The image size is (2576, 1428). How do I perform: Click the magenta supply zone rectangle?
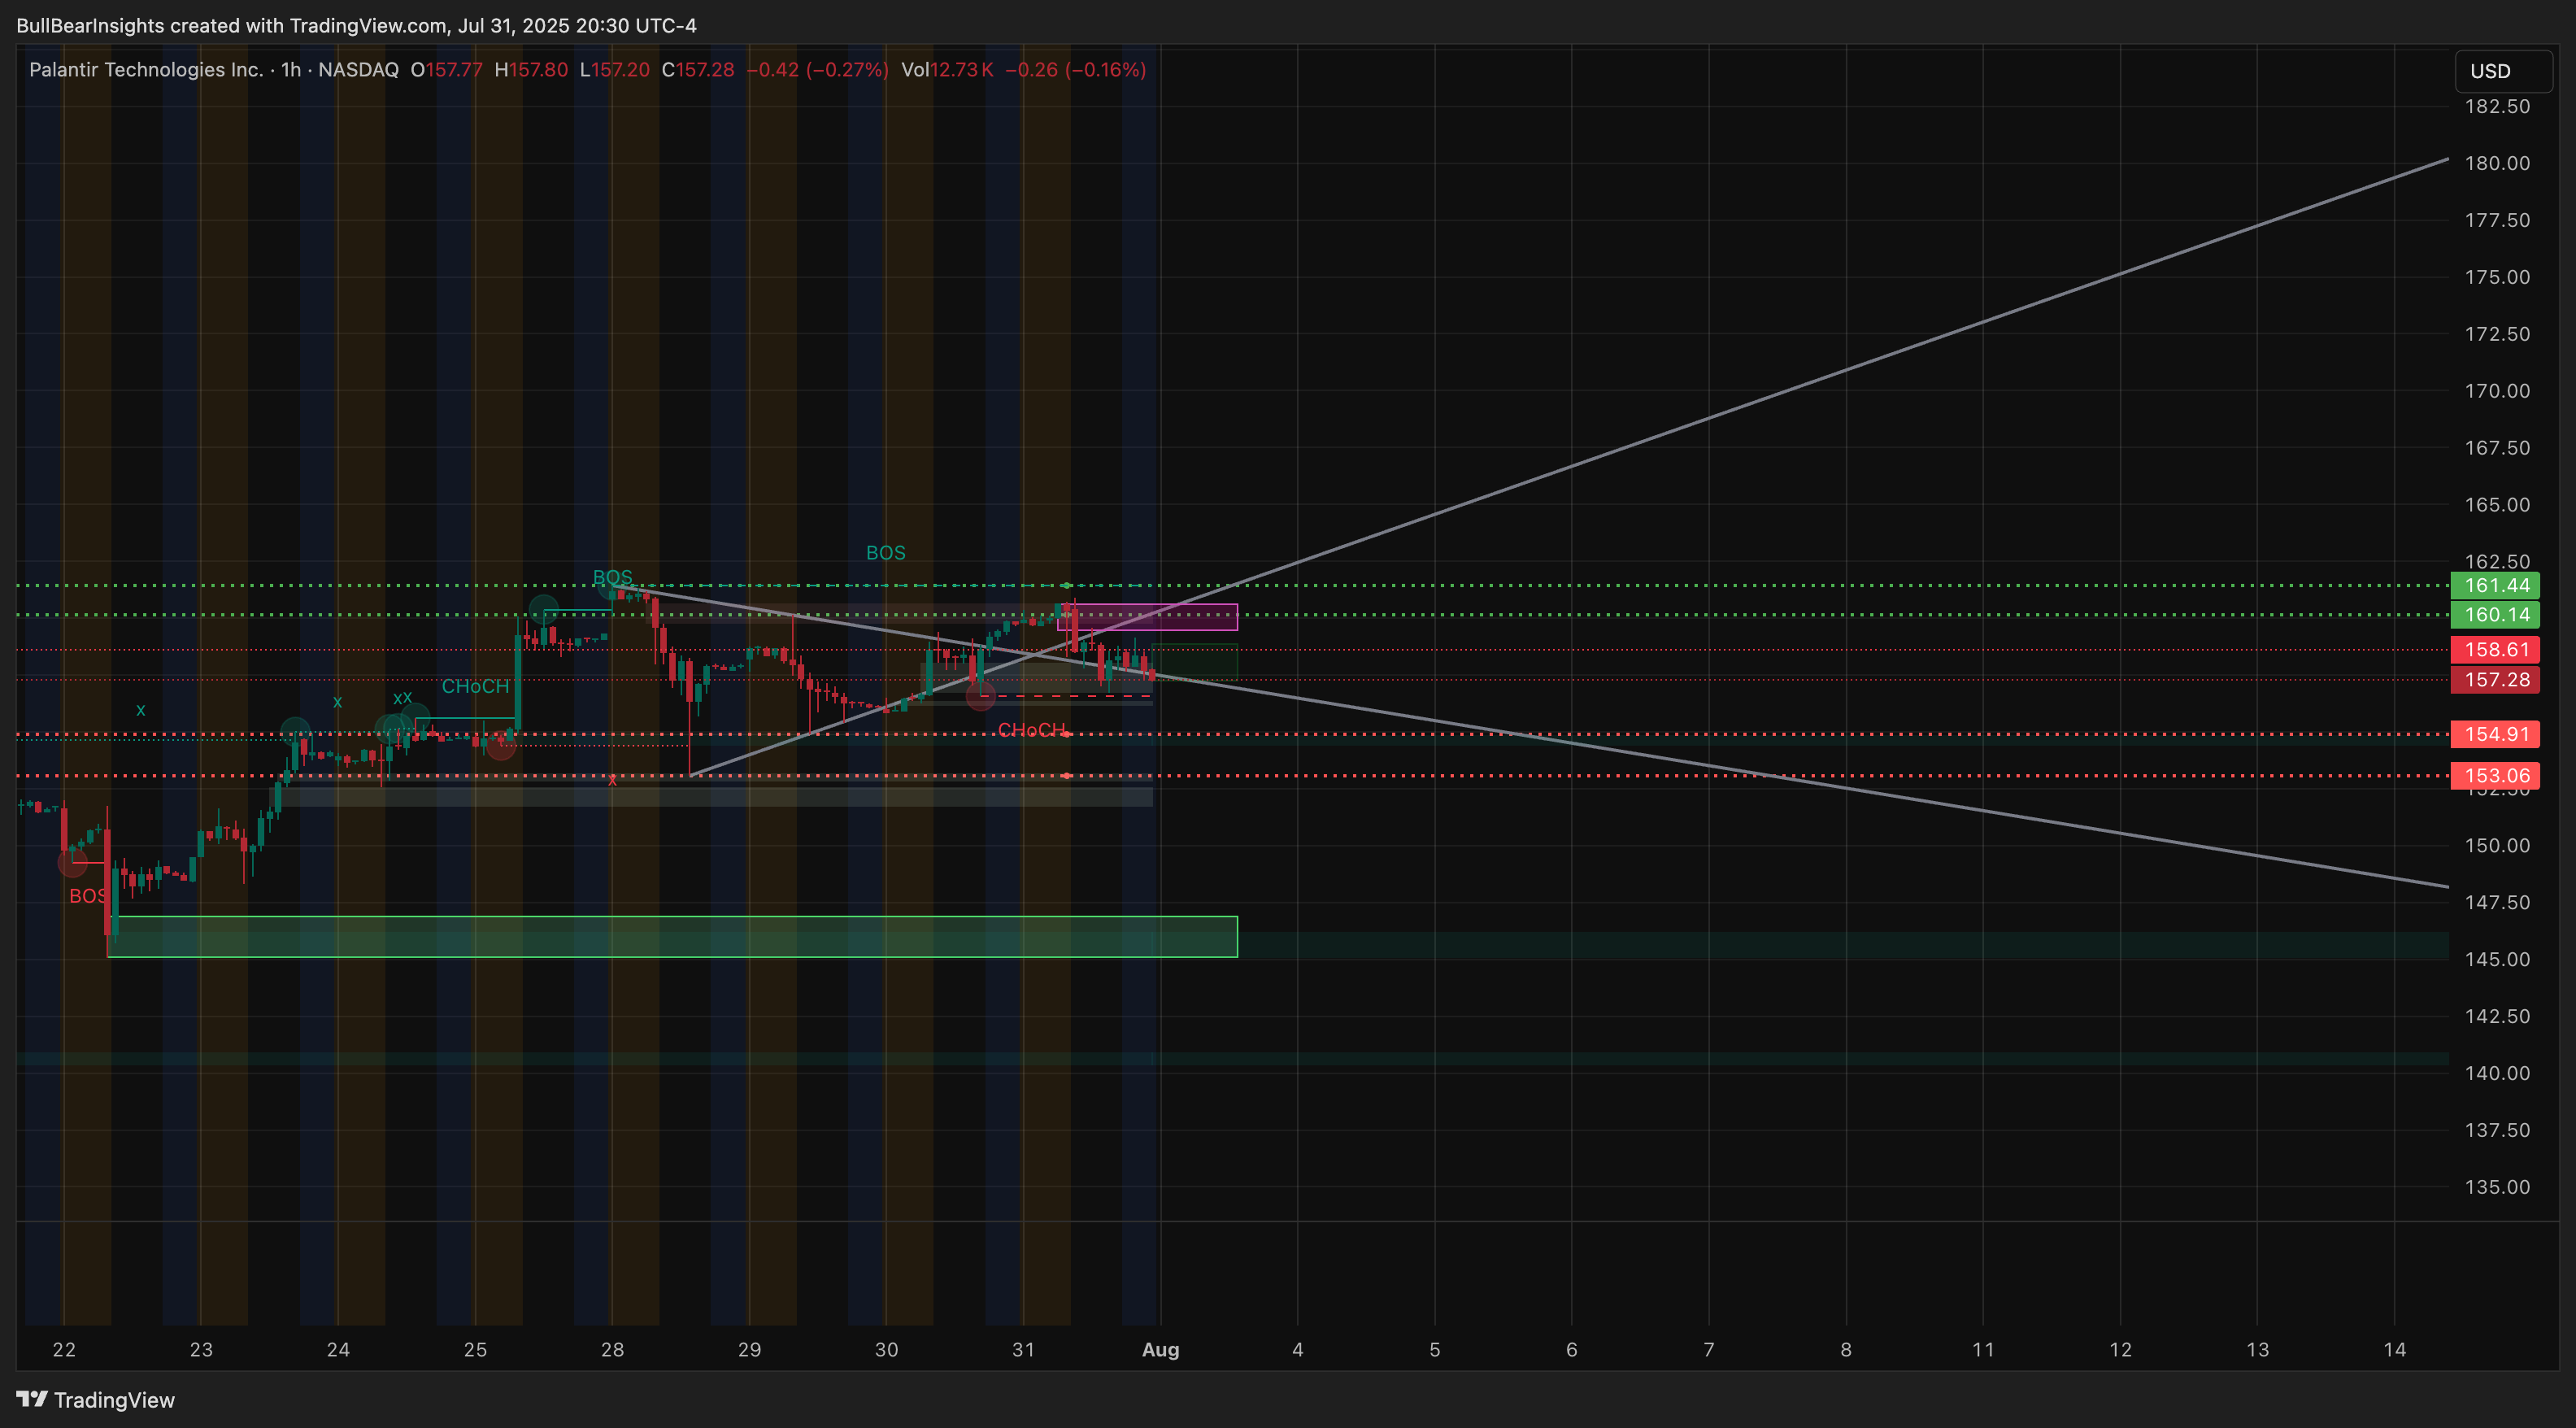[1147, 617]
